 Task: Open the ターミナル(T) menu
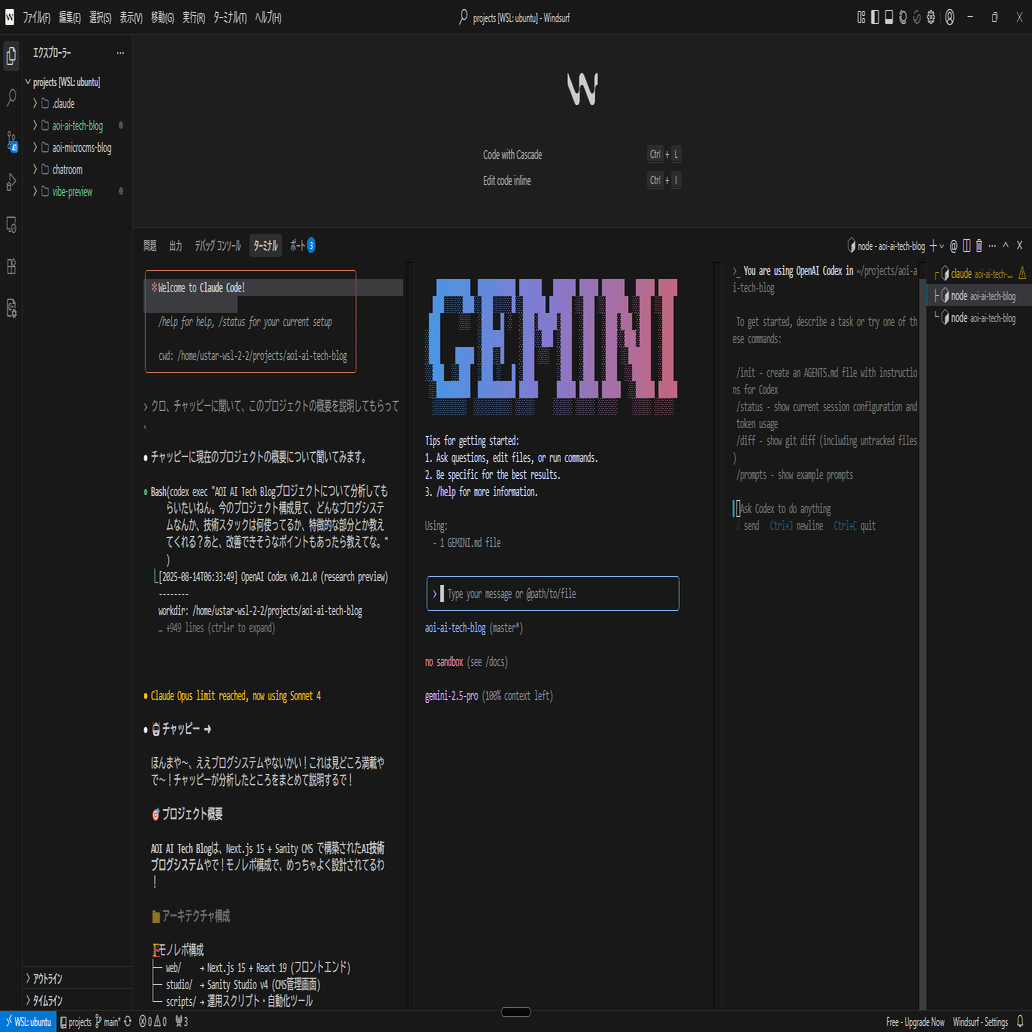coord(230,18)
